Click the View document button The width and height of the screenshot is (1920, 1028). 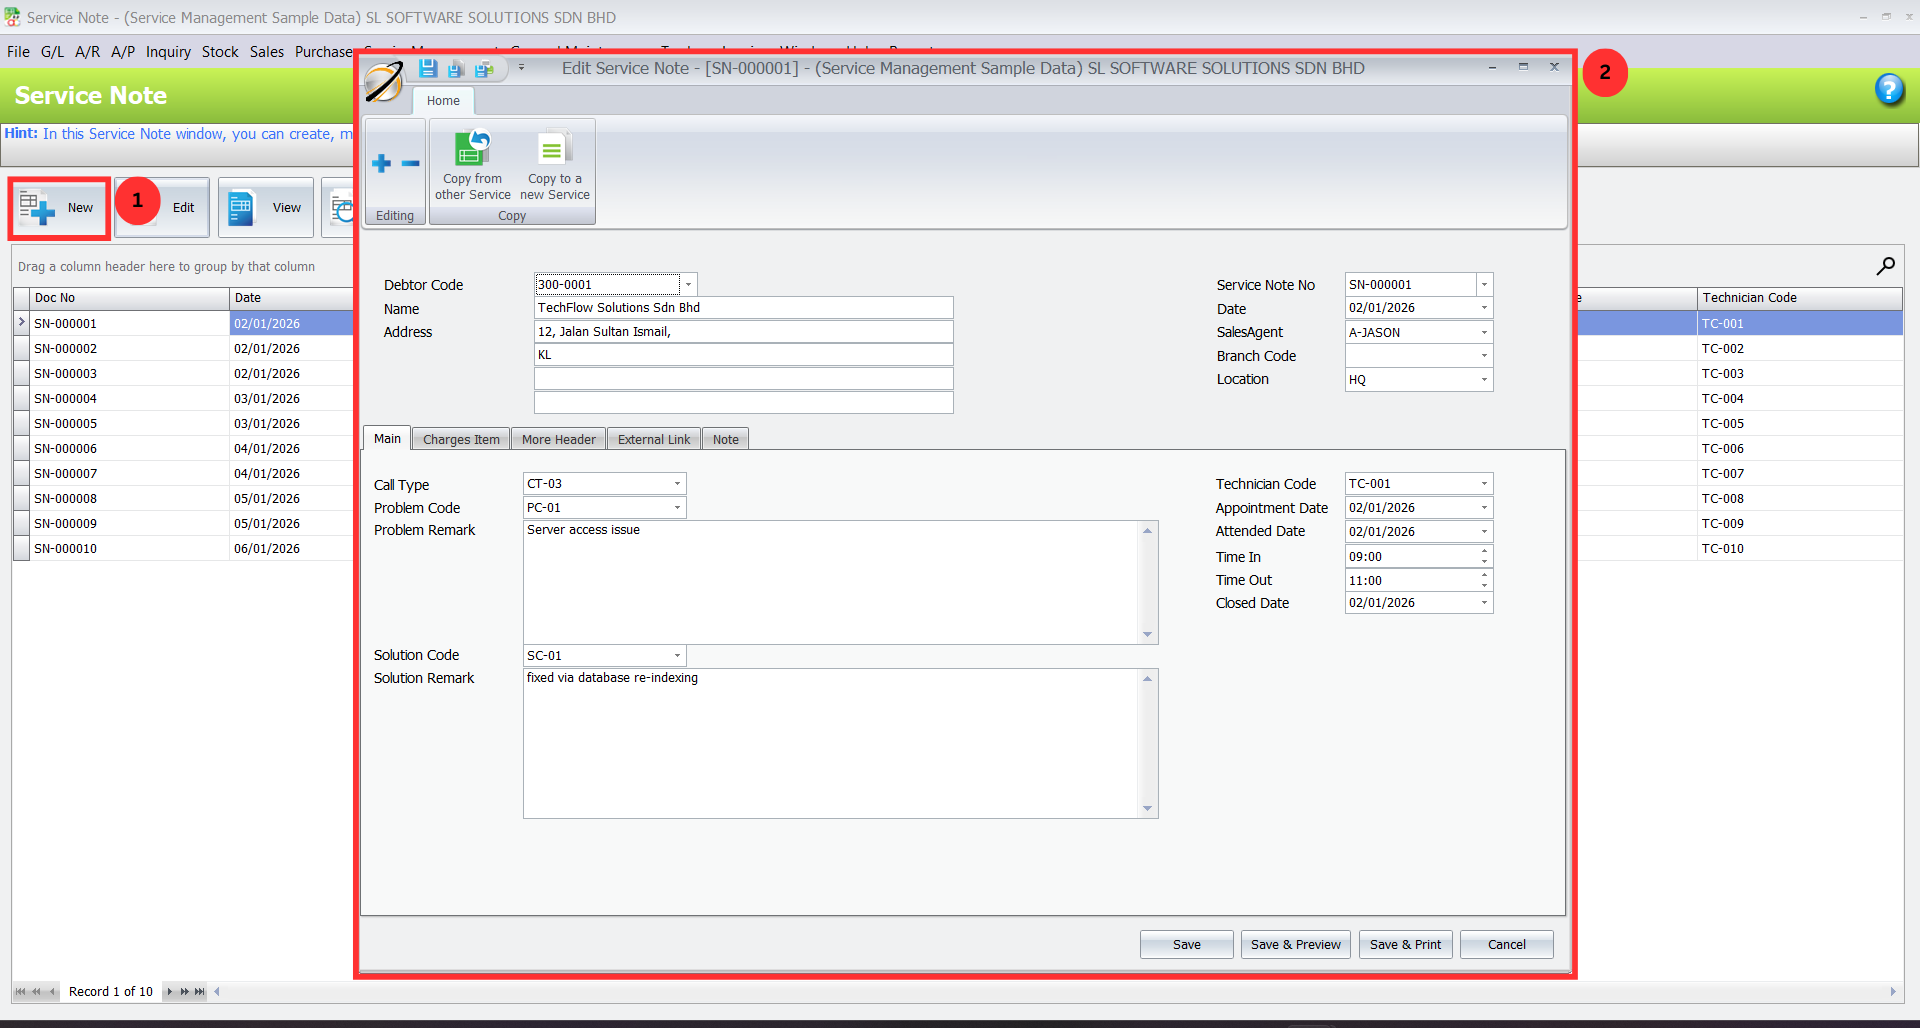(x=267, y=208)
